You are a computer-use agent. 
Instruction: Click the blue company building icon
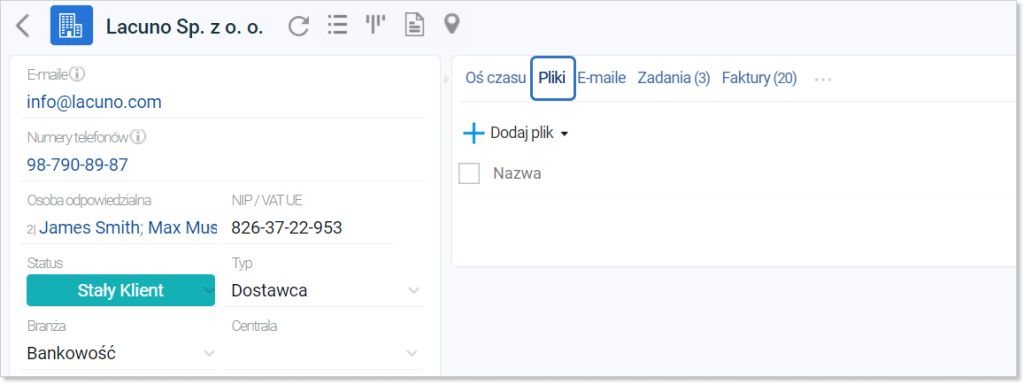[71, 25]
